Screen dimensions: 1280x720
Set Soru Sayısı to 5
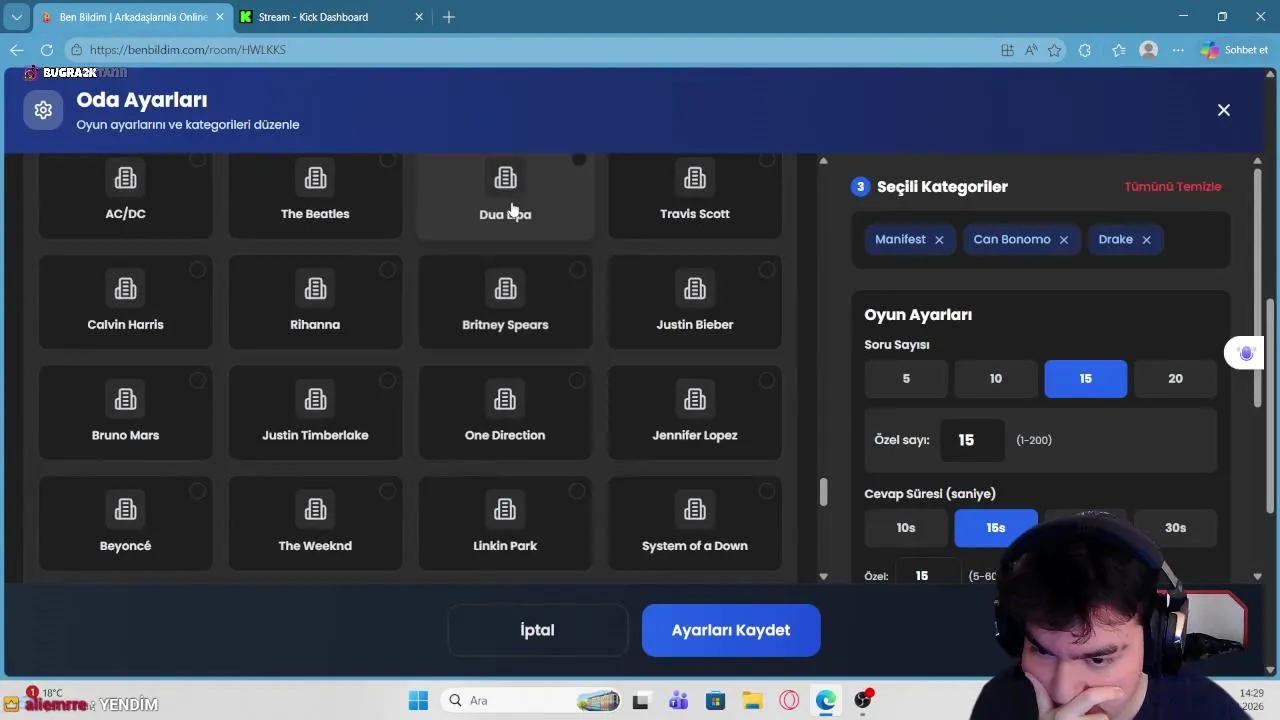pyautogui.click(x=906, y=379)
